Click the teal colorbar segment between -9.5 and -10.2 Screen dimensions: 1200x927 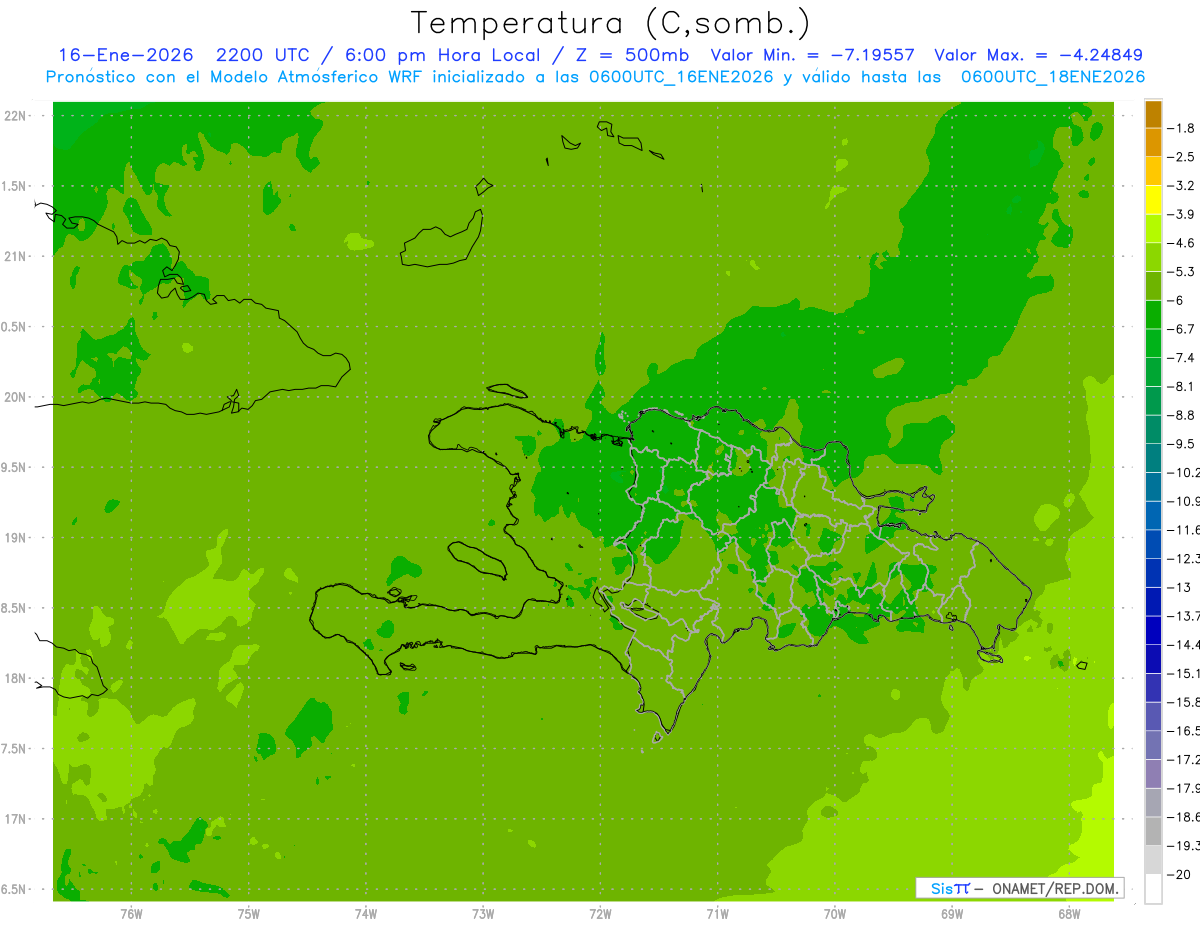click(1153, 458)
